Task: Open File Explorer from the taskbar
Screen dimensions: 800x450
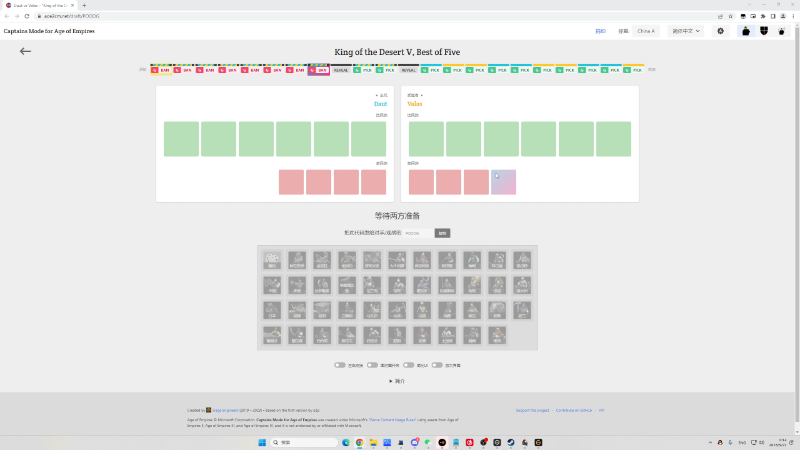Action: point(373,442)
